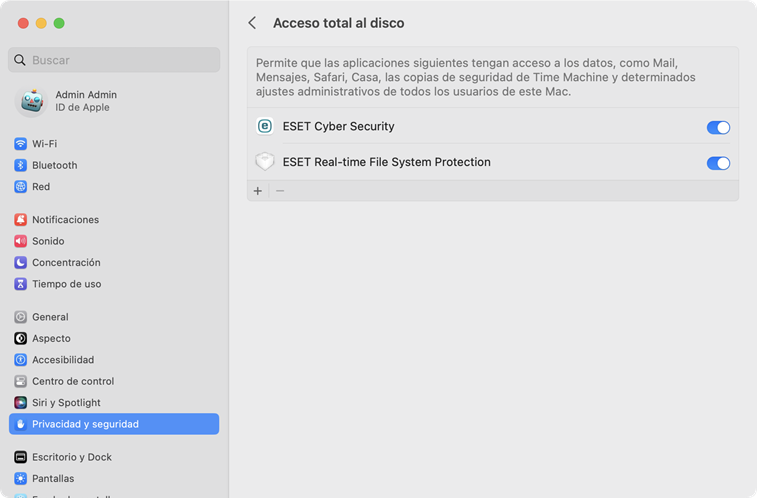Open Notificaciones via its bell icon
The width and height of the screenshot is (757, 499).
(x=20, y=220)
